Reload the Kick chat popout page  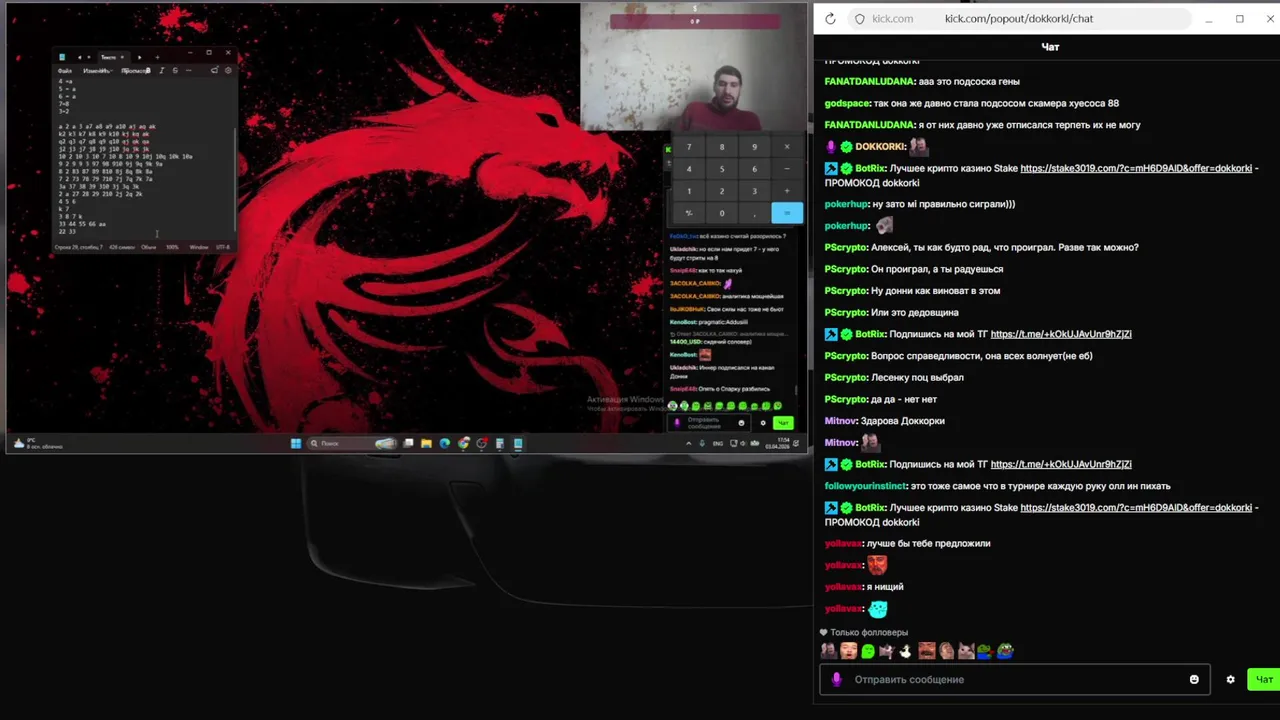[x=830, y=19]
